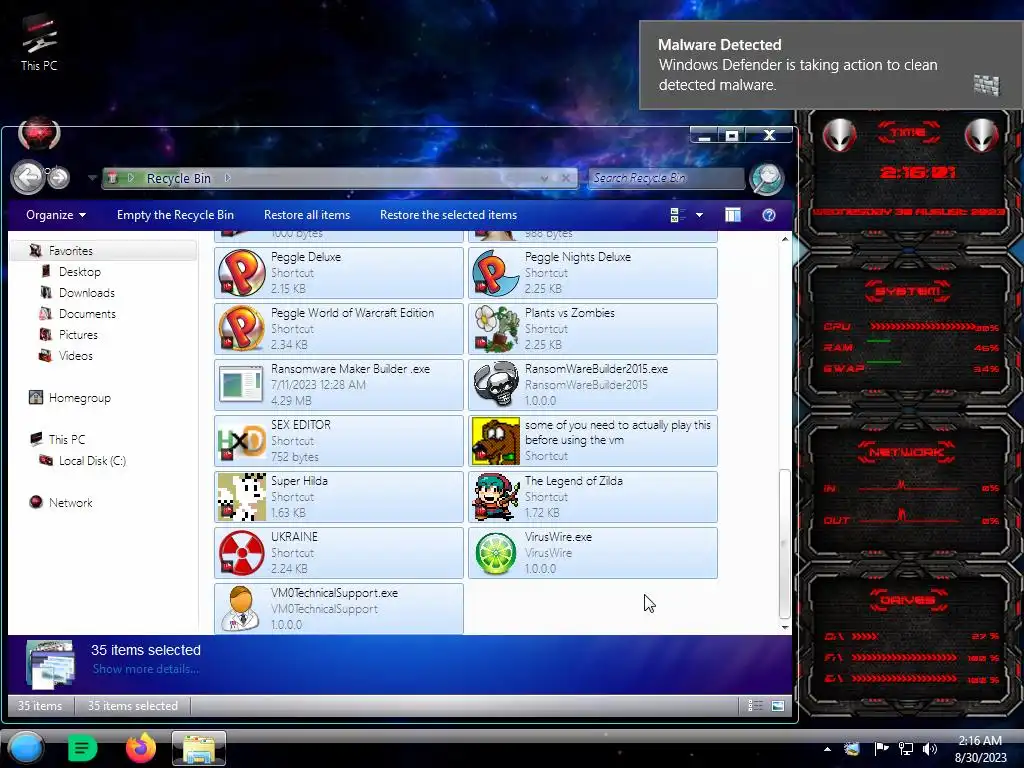Image resolution: width=1024 pixels, height=768 pixels.
Task: Click Recycle Bin in address bar
Action: pyautogui.click(x=178, y=178)
